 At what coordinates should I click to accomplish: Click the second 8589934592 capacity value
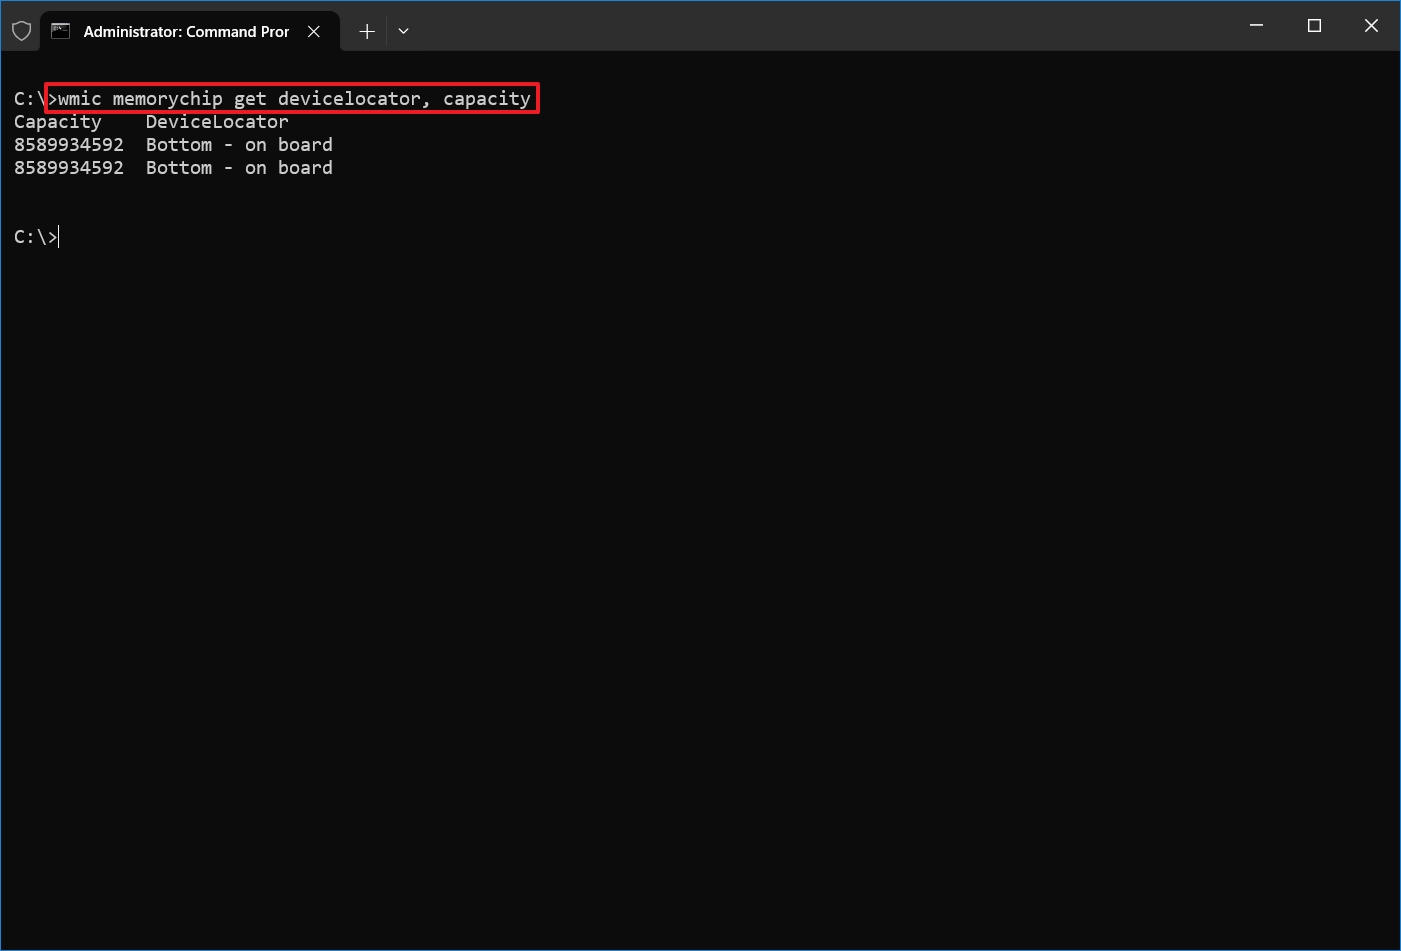point(69,168)
